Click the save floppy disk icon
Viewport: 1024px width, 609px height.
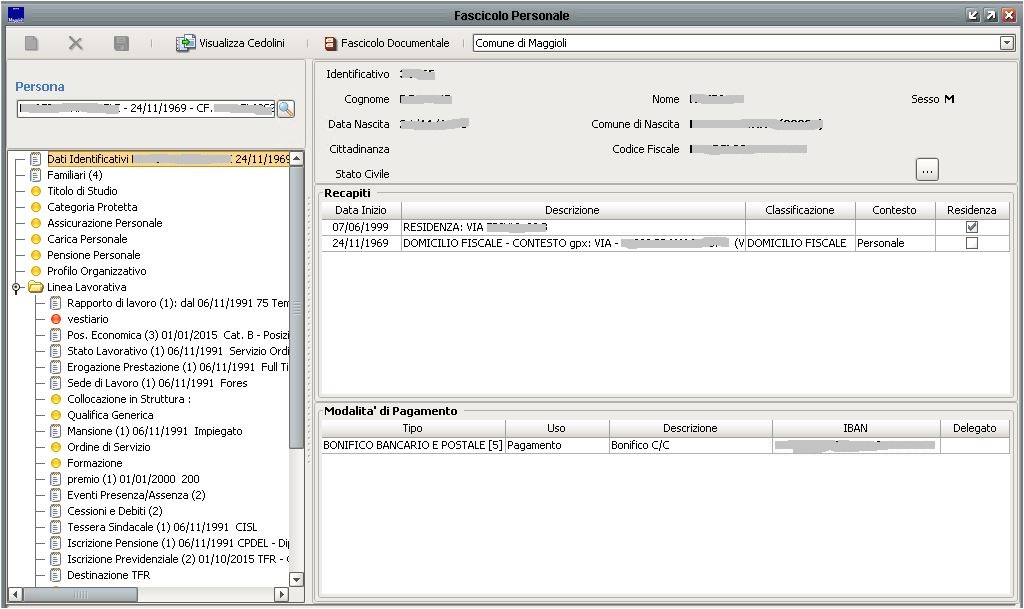[121, 44]
